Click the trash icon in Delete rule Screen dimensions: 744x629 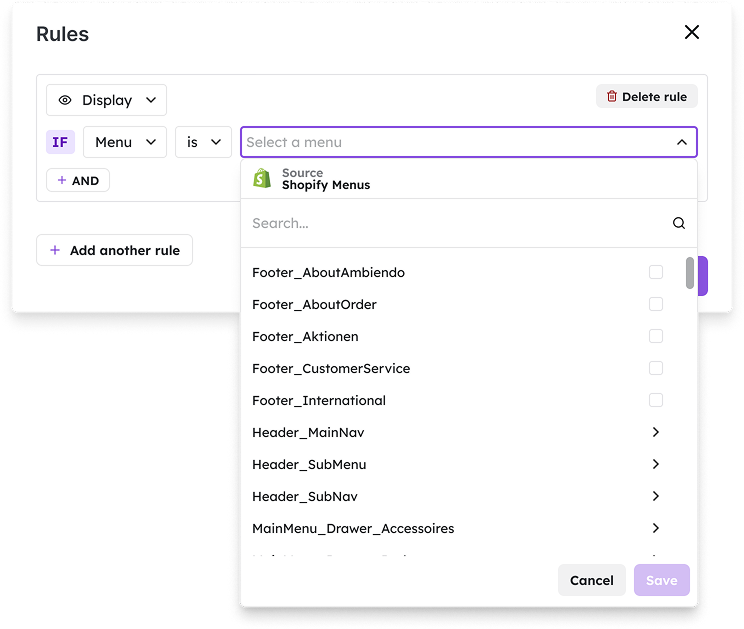click(612, 97)
